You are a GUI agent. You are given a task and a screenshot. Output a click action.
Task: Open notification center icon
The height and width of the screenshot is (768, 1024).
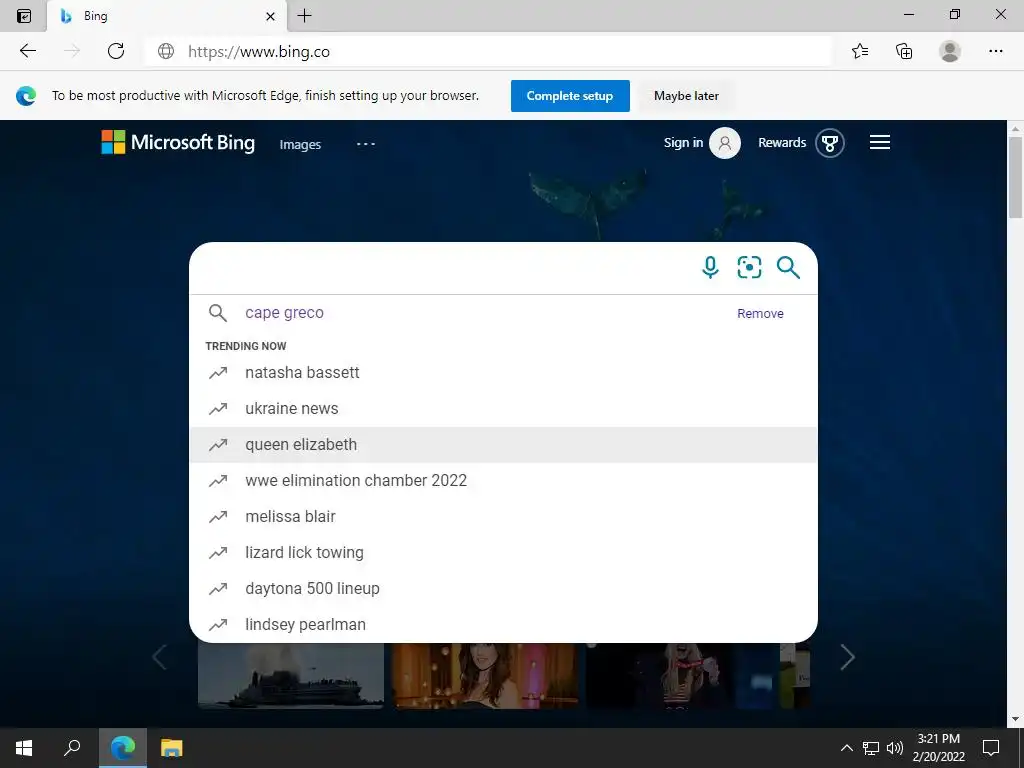click(991, 748)
